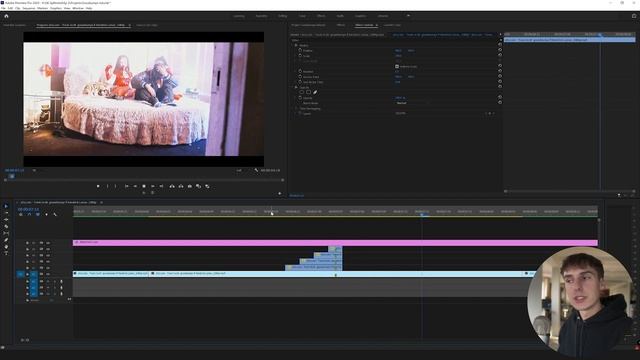Viewport: 640px width, 360px height.
Task: Click the Extract button
Action: click(181, 186)
